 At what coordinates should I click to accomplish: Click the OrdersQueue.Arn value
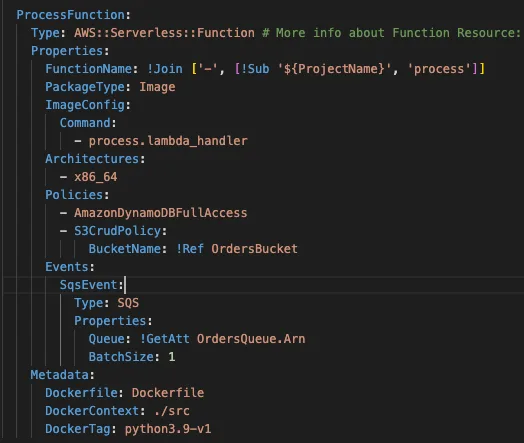[x=251, y=339]
